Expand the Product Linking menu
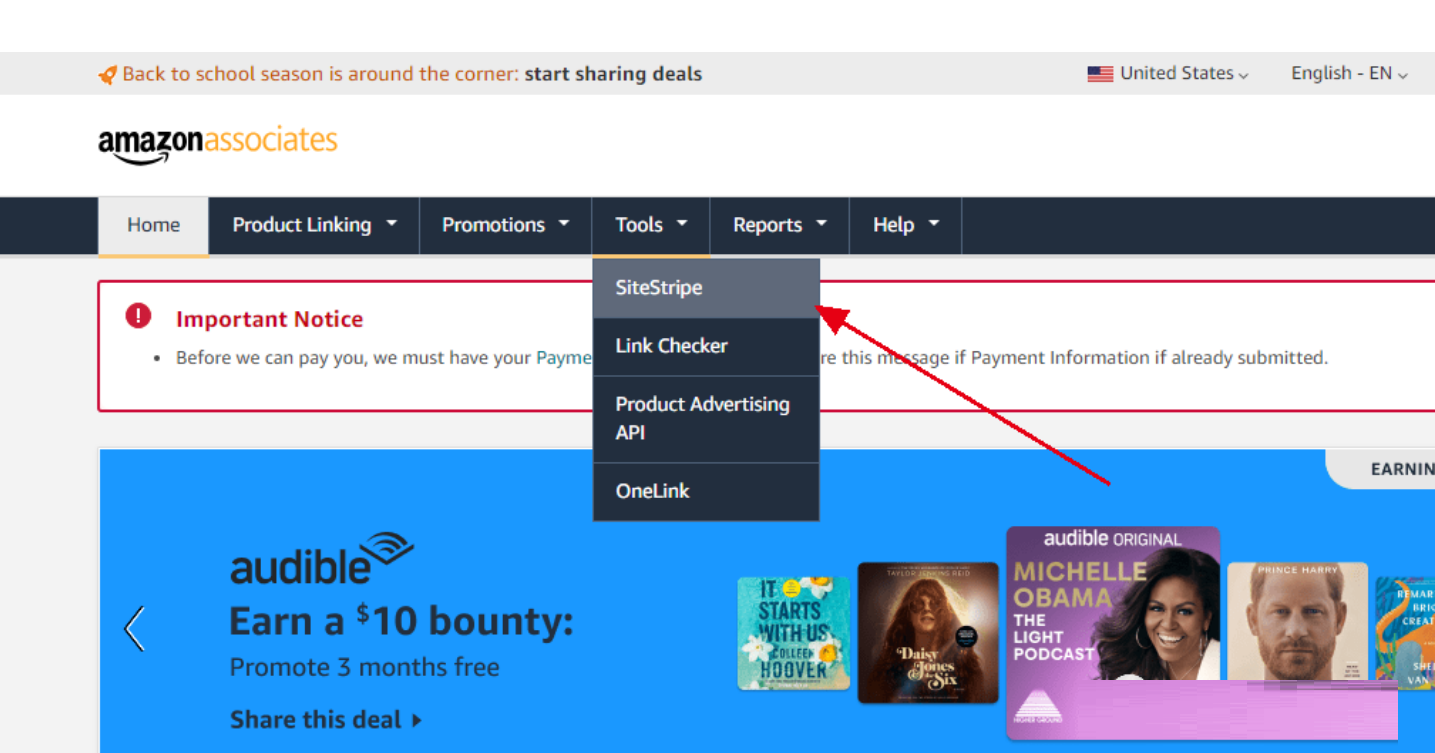This screenshot has height=753, width=1435. [314, 225]
